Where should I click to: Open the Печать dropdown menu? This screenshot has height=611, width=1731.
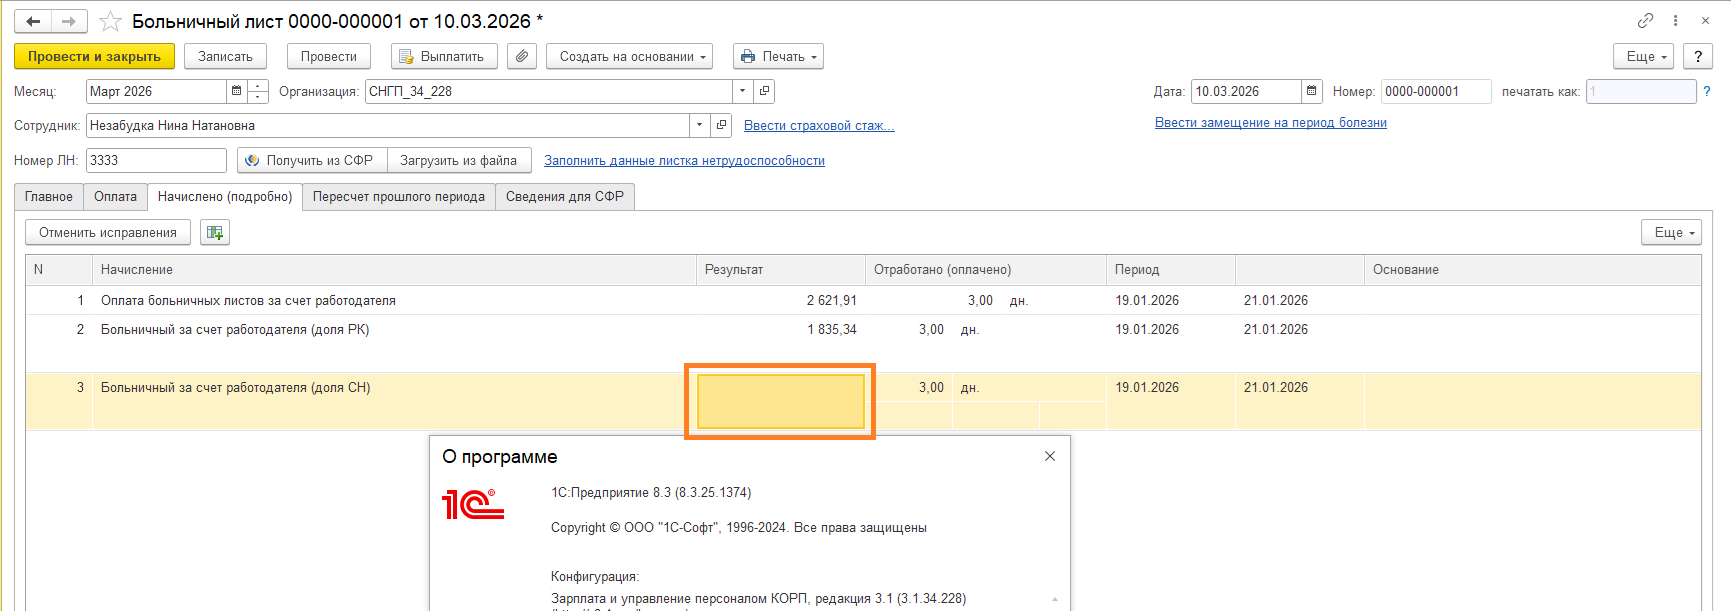(x=780, y=57)
